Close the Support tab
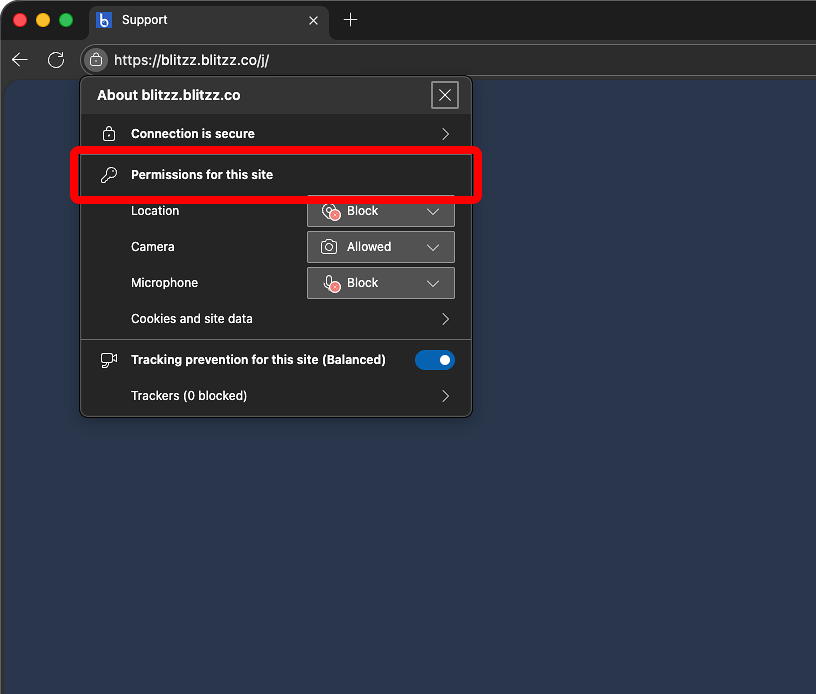The width and height of the screenshot is (816, 694). (313, 20)
